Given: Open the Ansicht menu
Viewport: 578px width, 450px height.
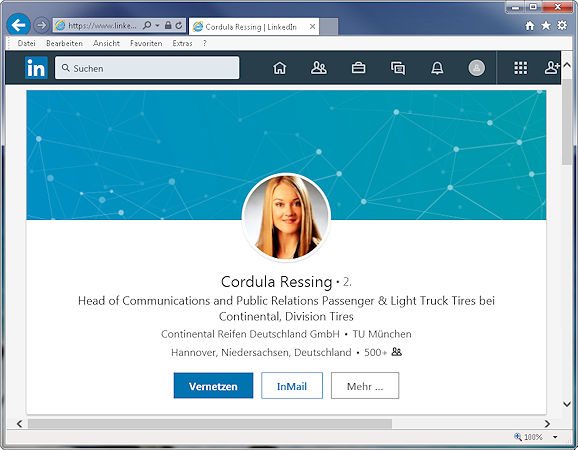Looking at the screenshot, I should pyautogui.click(x=106, y=43).
